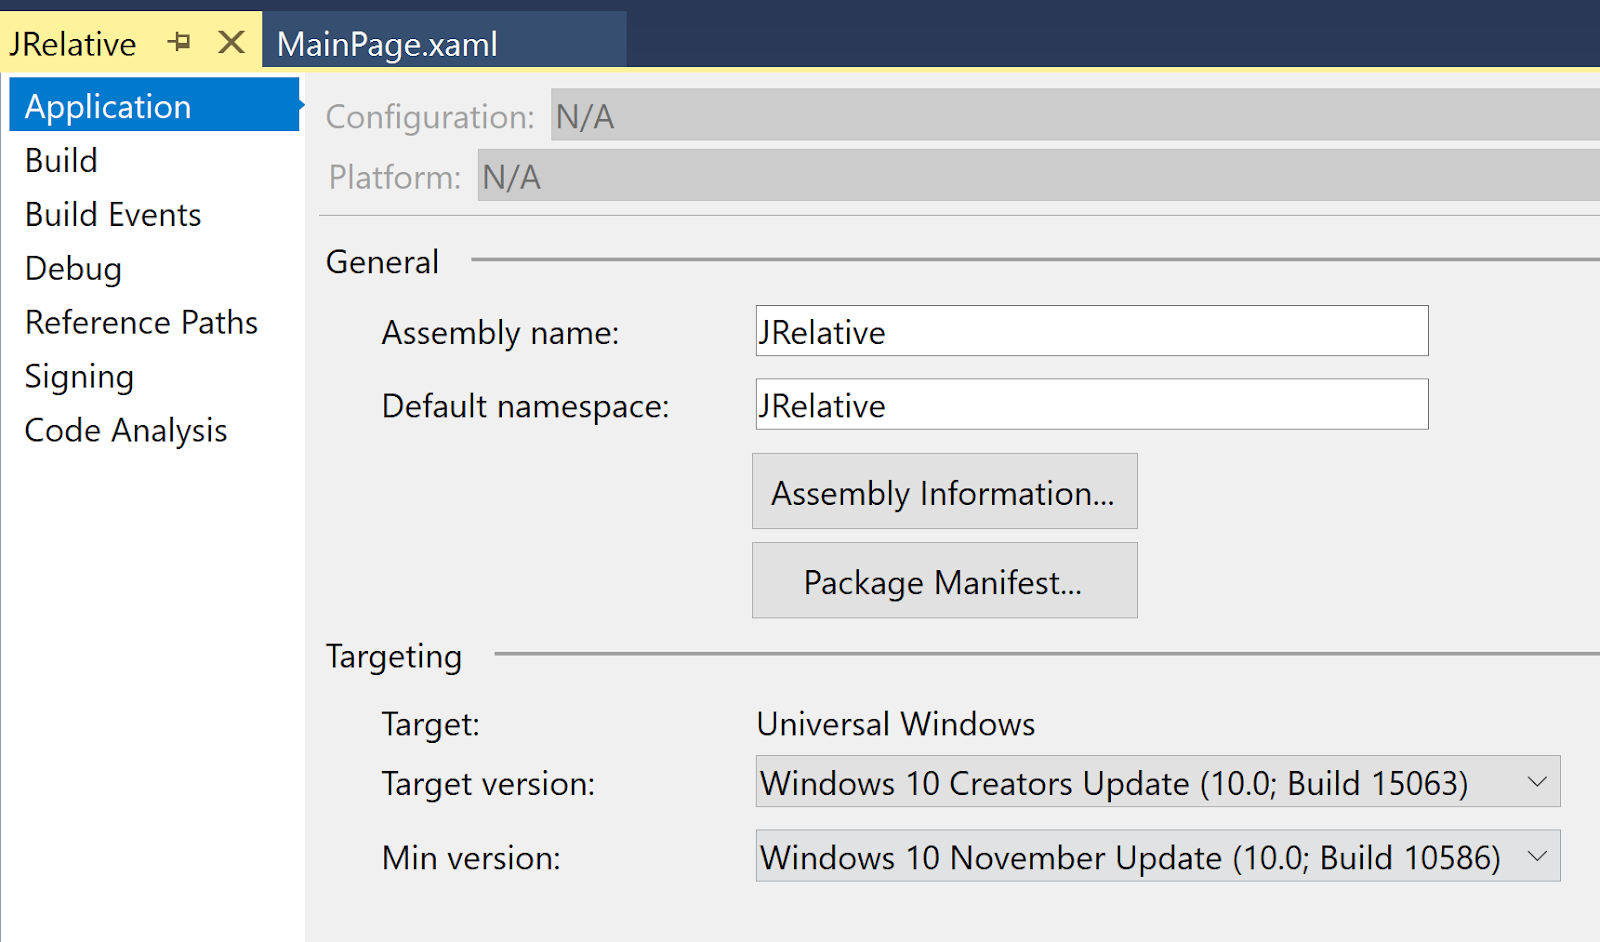
Task: Open the Assembly Information dialog
Action: [944, 492]
